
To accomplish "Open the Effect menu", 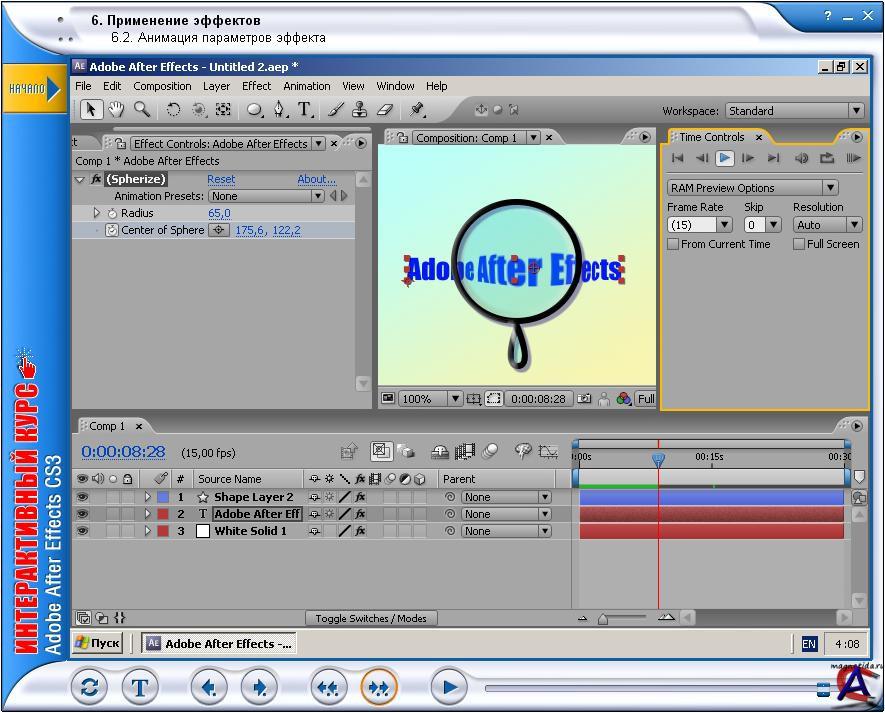I will (256, 86).
